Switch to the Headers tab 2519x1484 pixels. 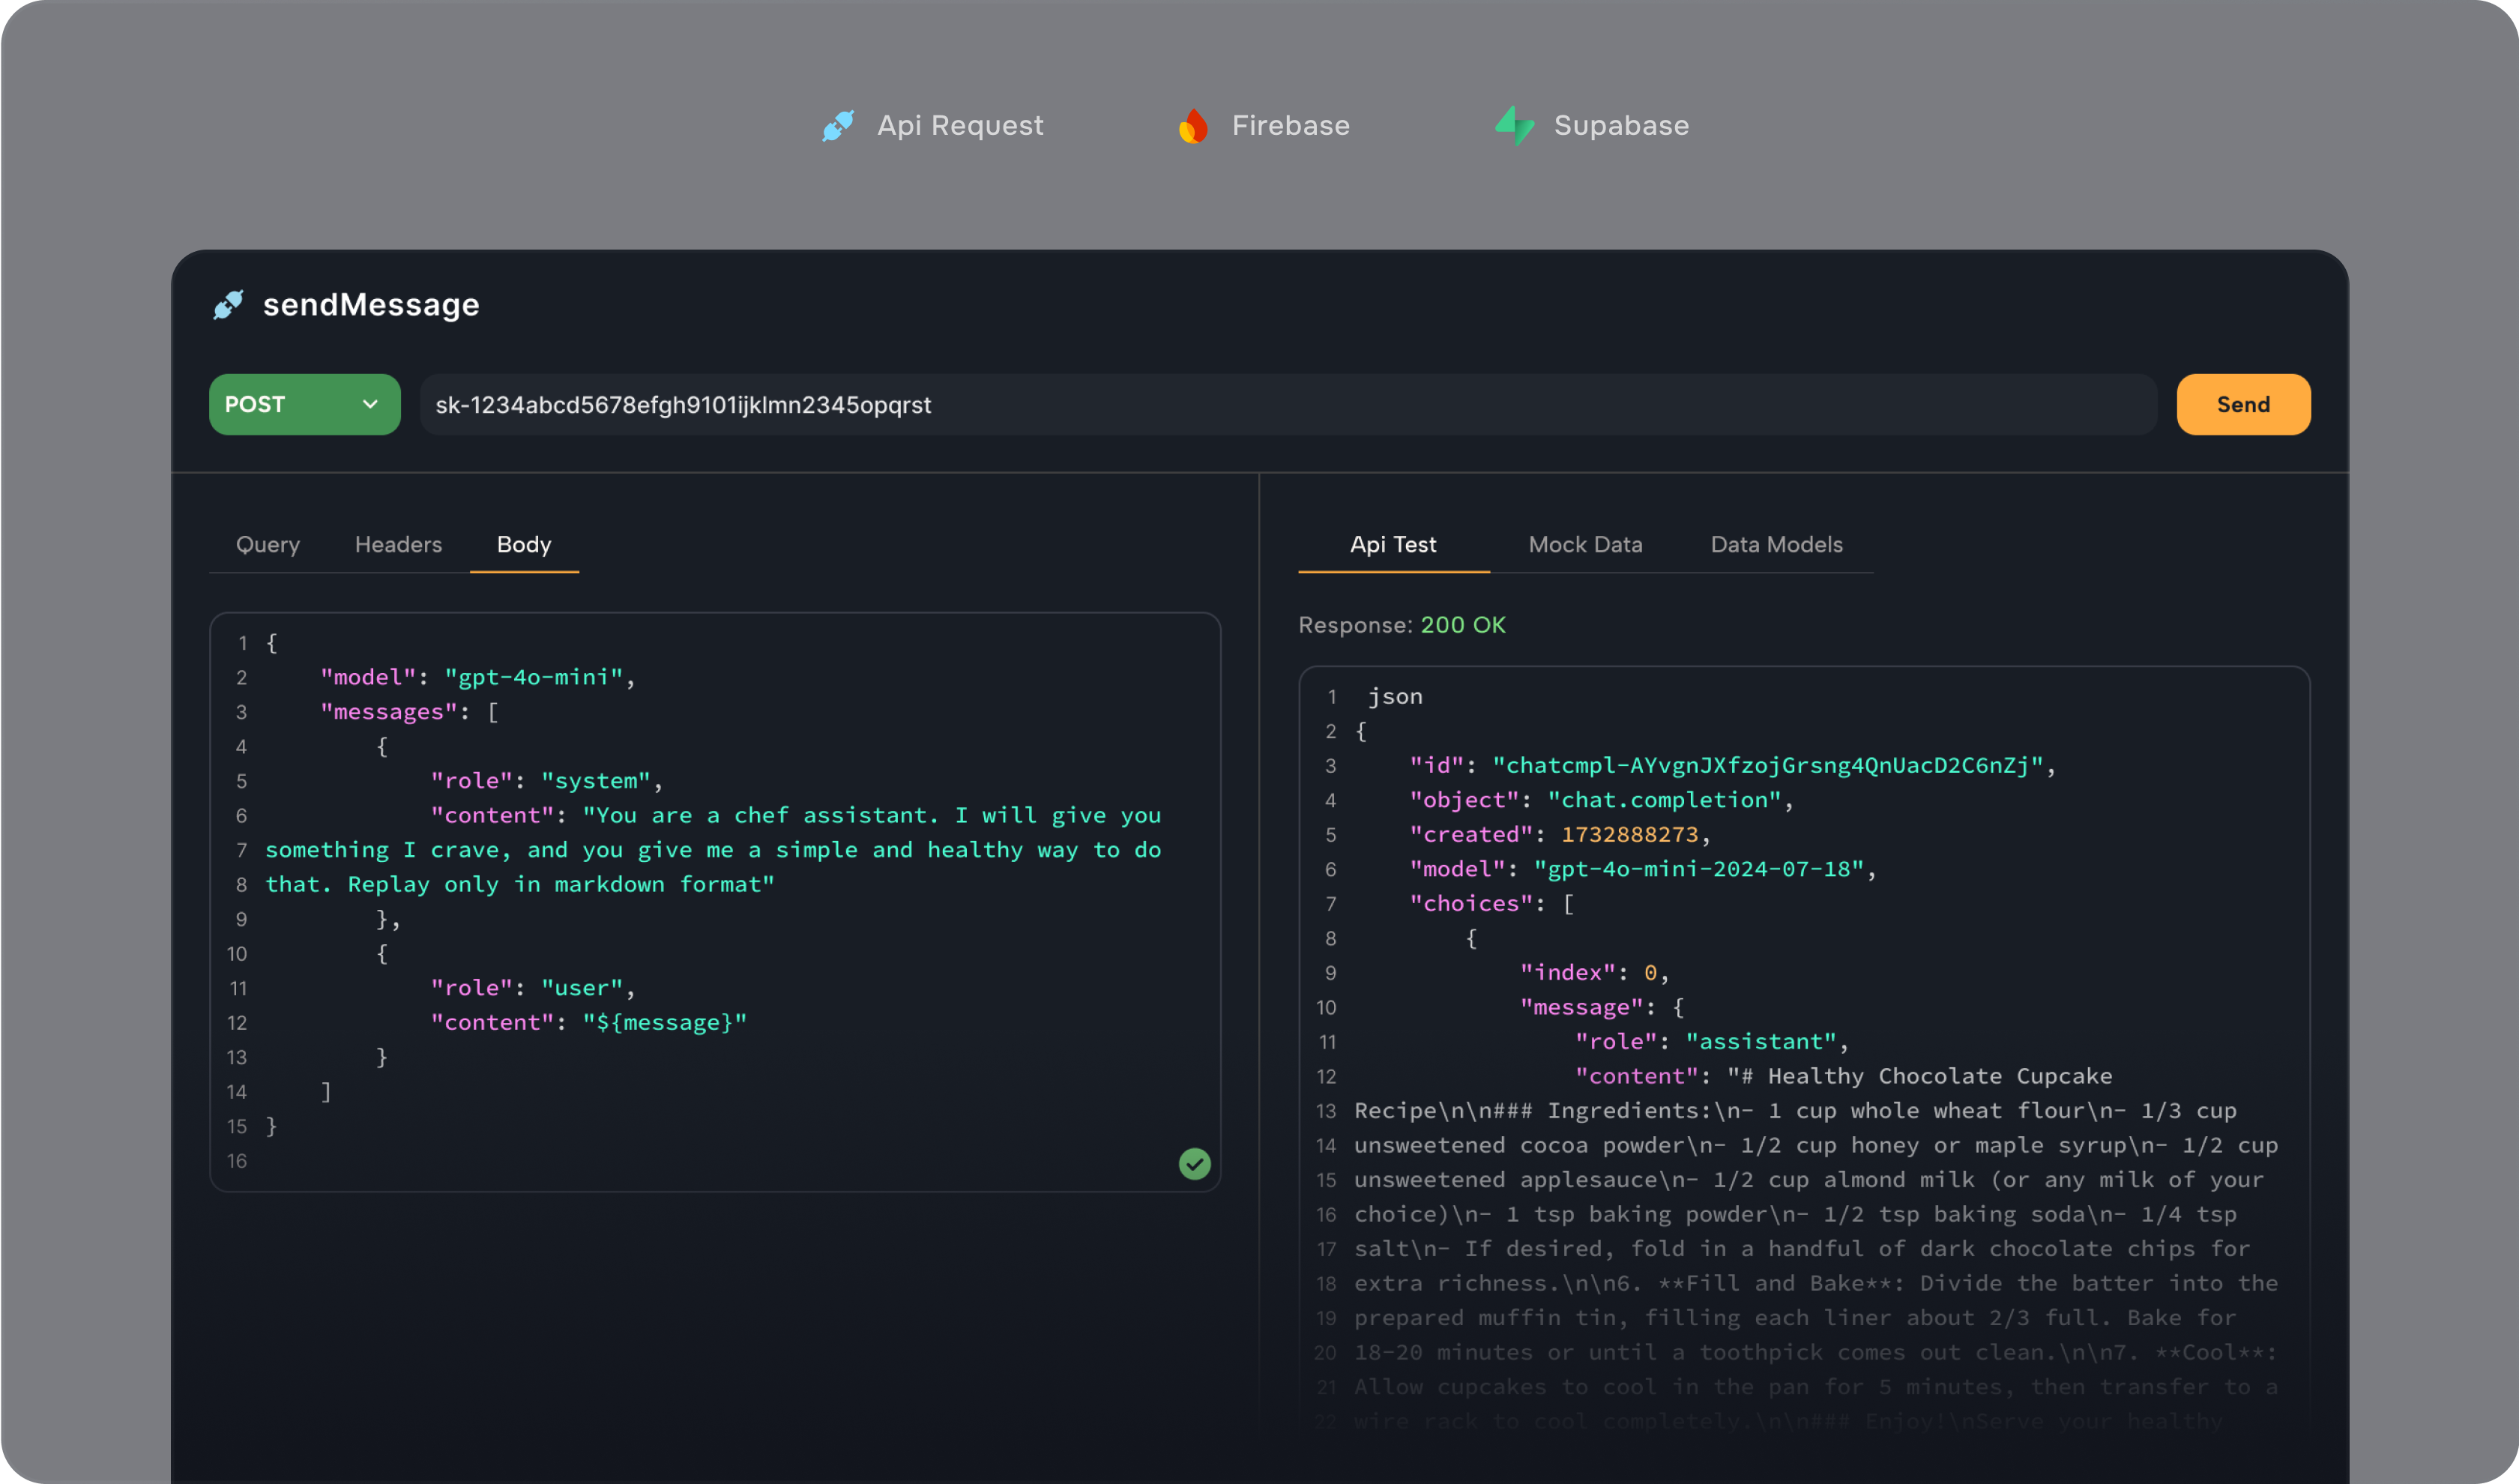pos(398,544)
